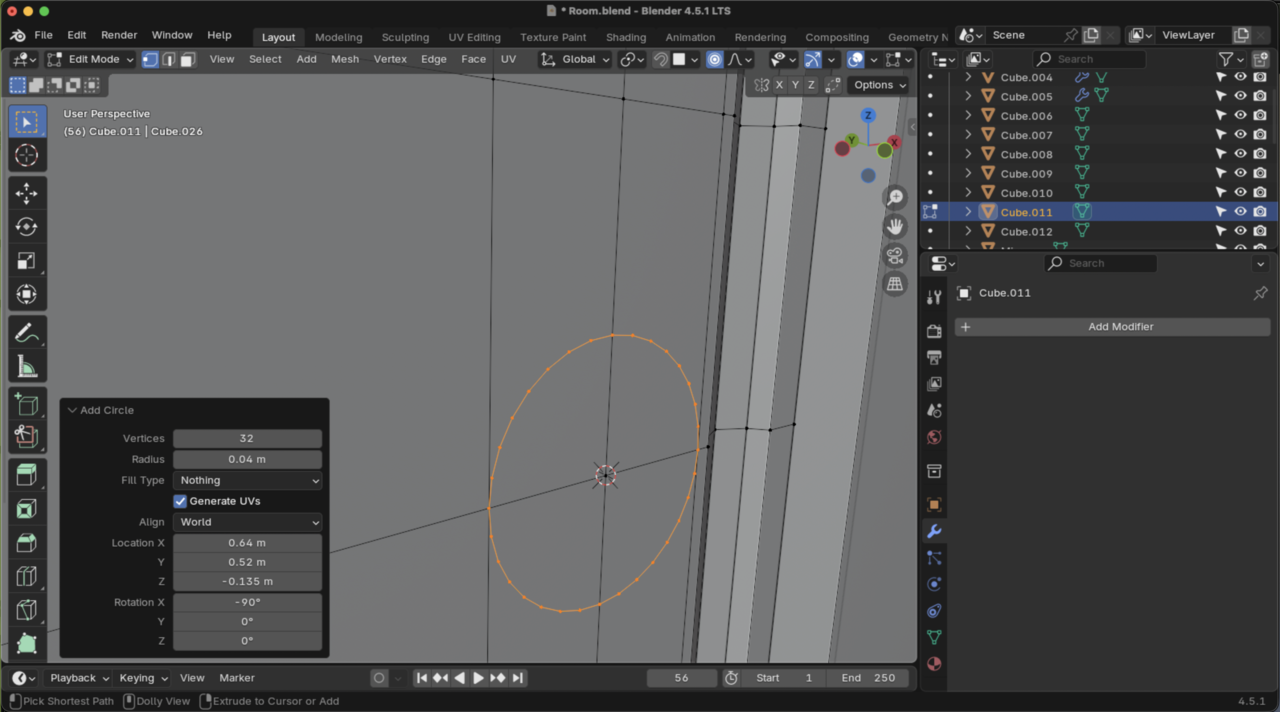Select the Rotate tool

(x=27, y=227)
